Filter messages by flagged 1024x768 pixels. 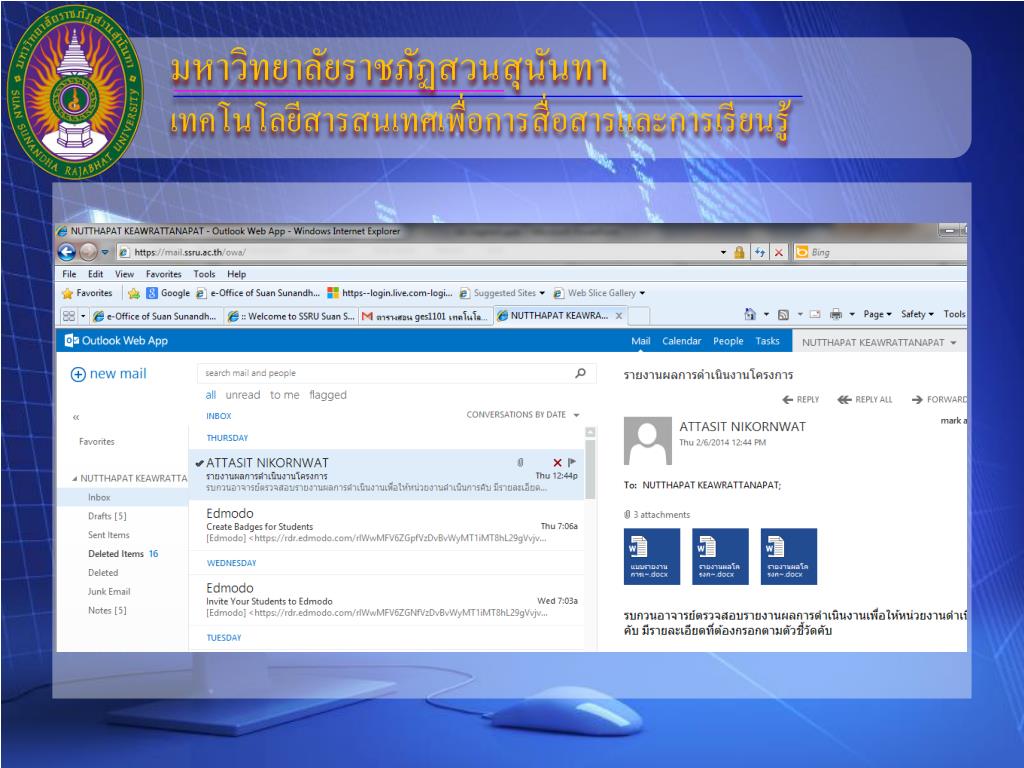328,395
